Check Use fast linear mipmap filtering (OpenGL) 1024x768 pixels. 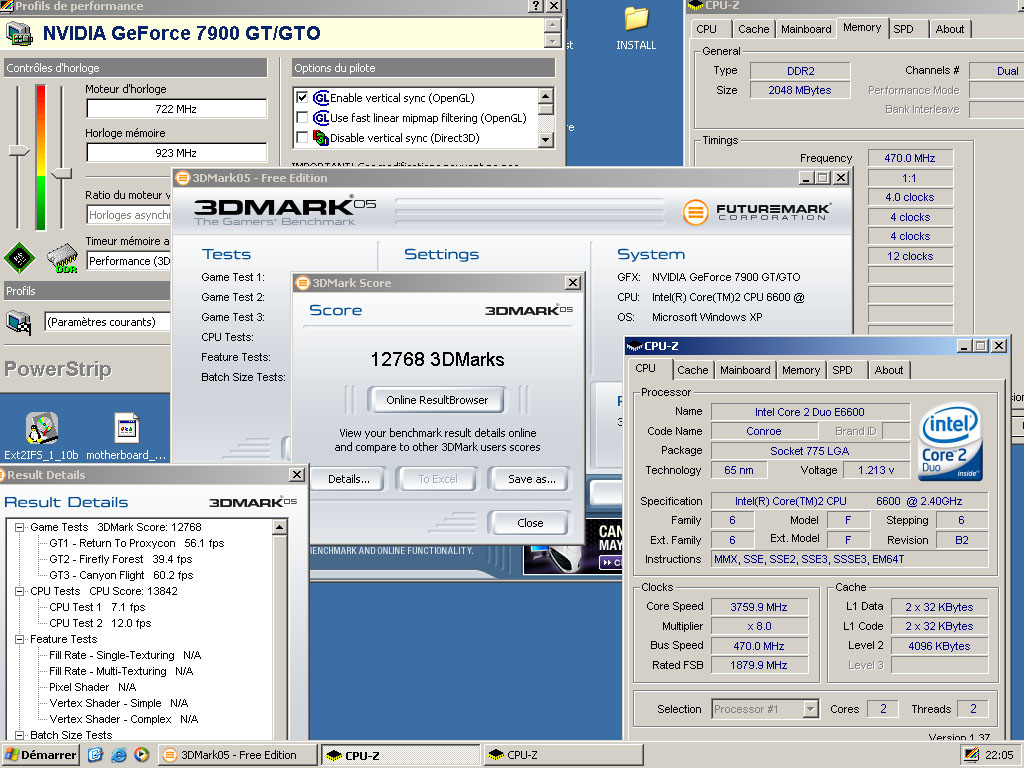pos(302,118)
